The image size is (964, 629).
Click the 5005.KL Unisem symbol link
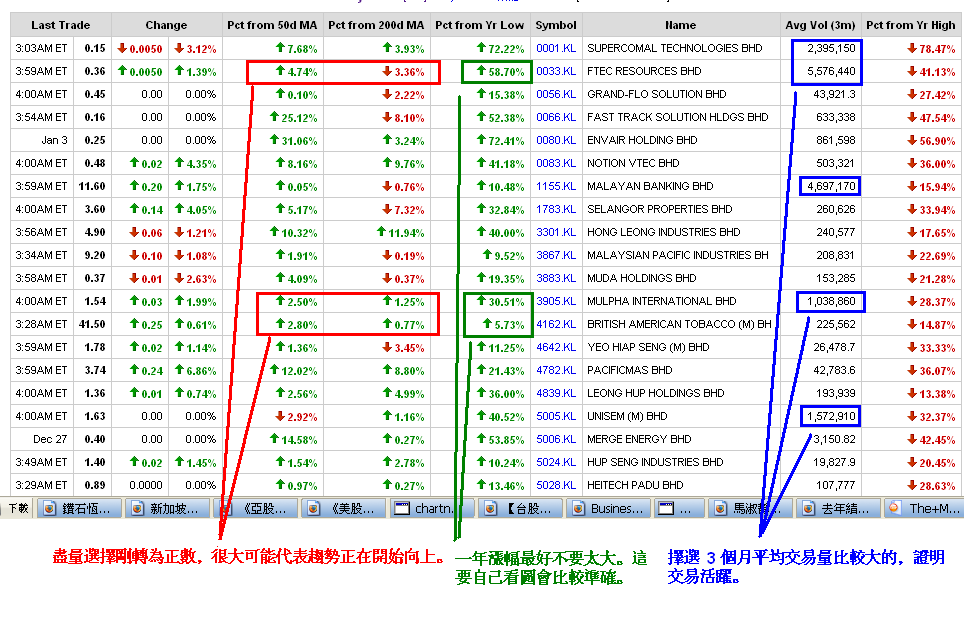[x=556, y=416]
